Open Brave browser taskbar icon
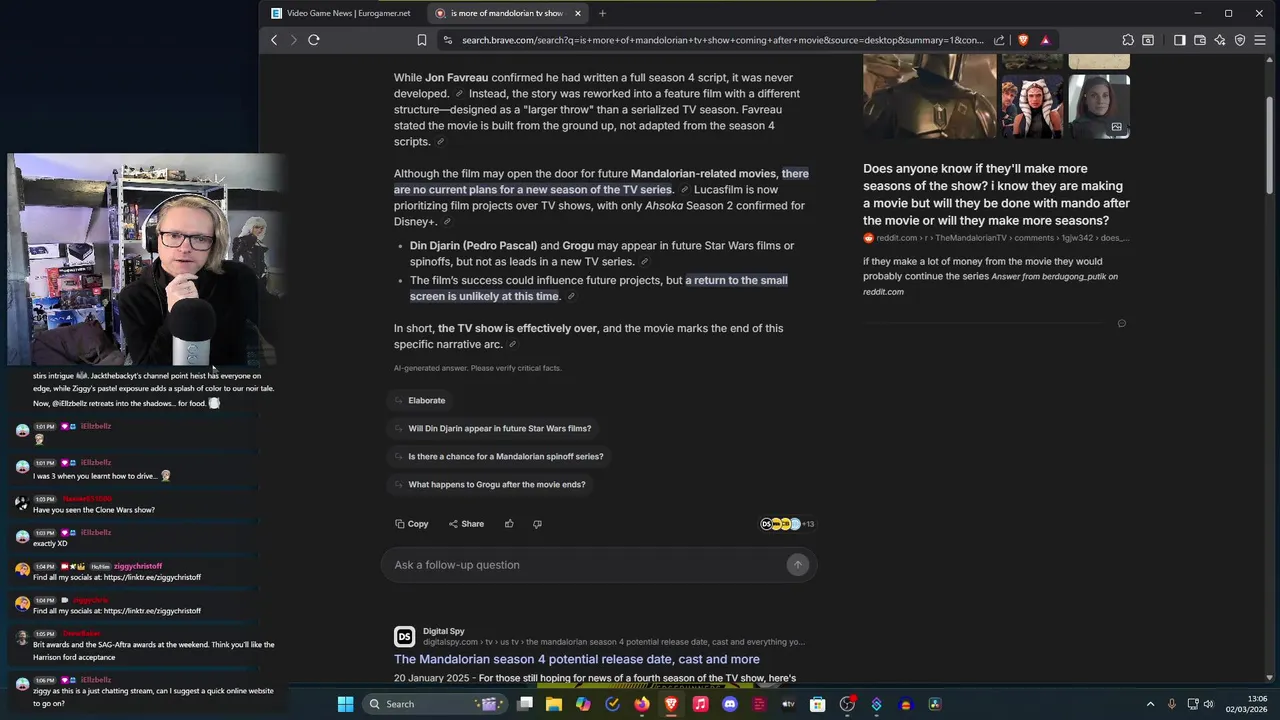Viewport: 1280px width, 720px height. click(671, 704)
